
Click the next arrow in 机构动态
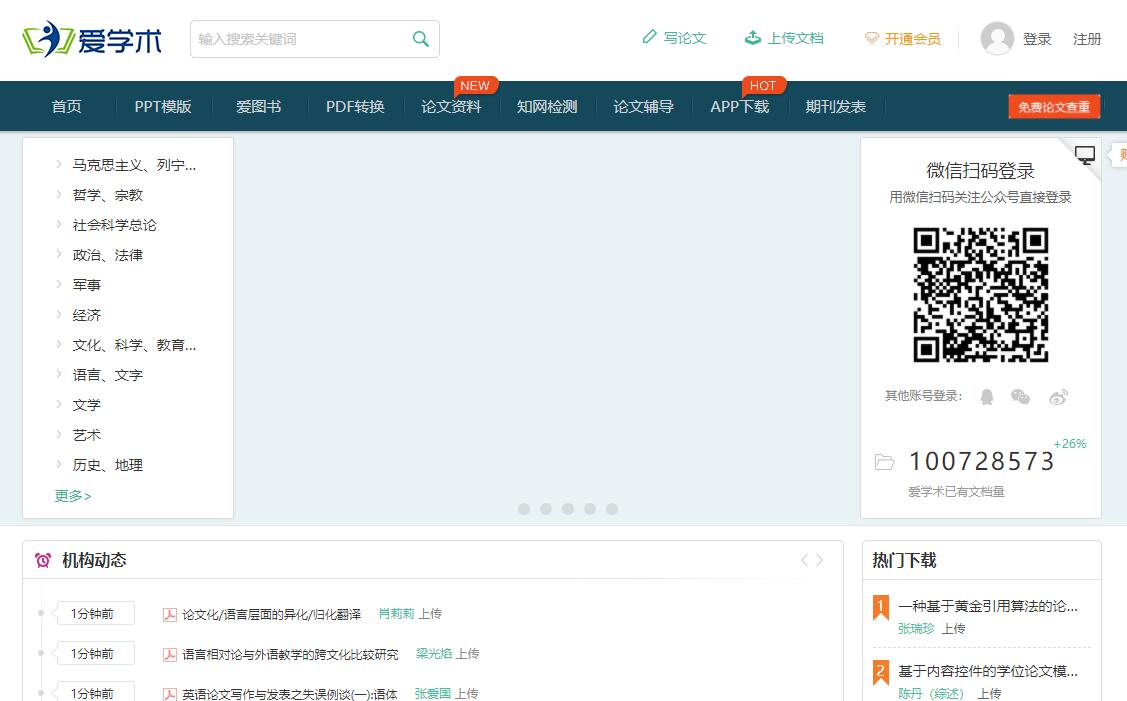click(820, 560)
